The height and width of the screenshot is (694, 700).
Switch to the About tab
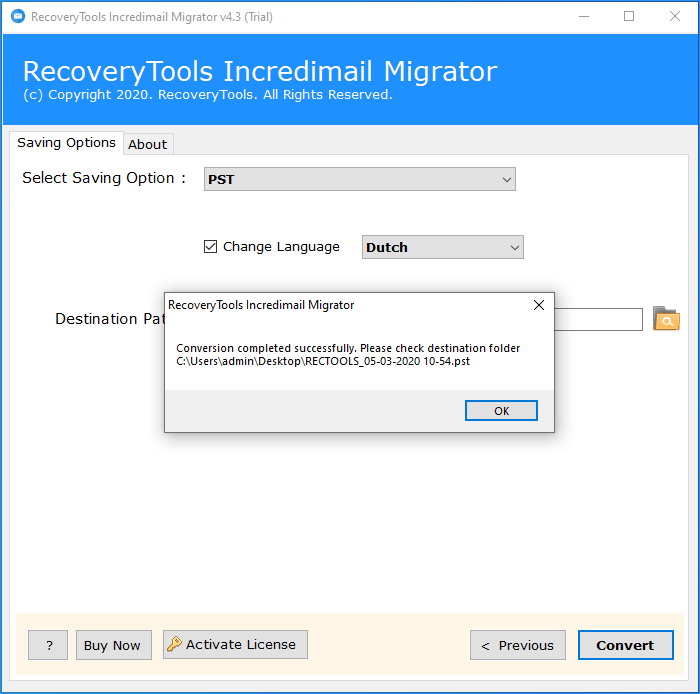148,144
